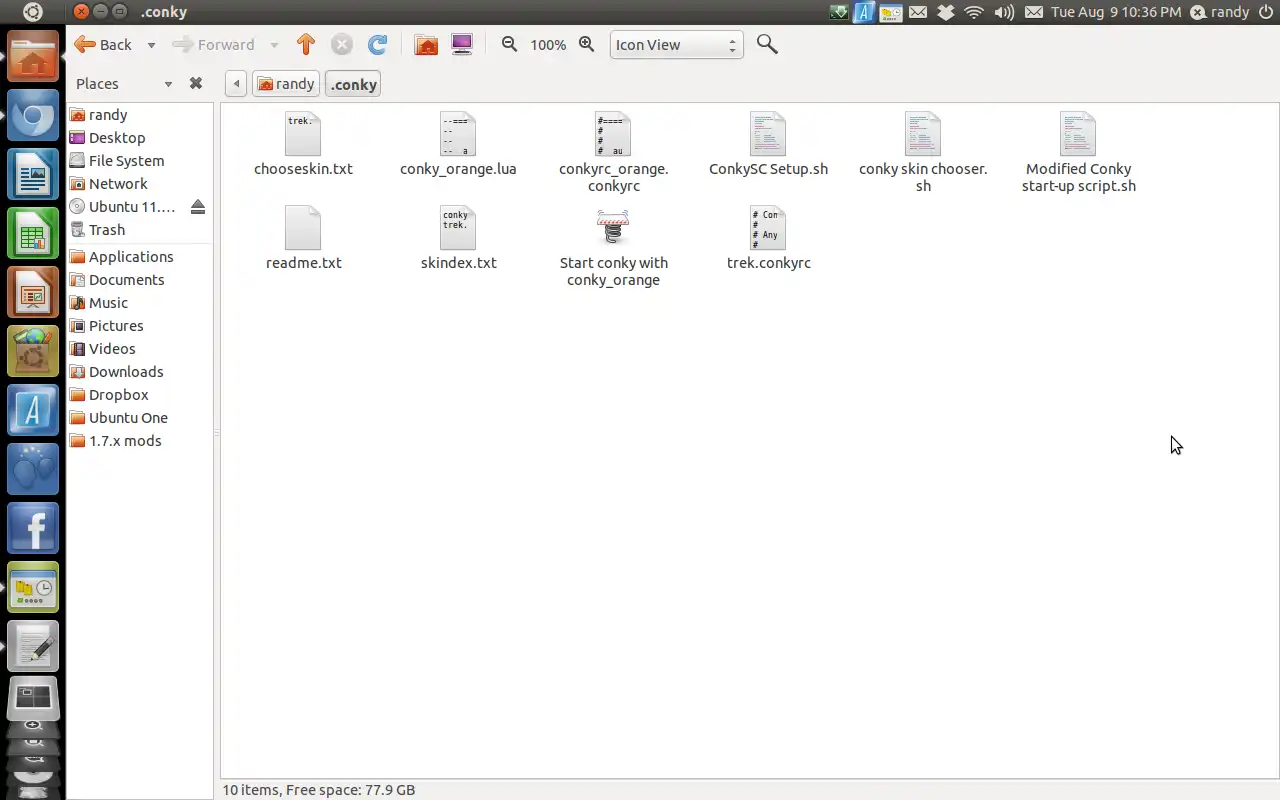Screen dimensions: 1280x800
Task: Open the Forward history dropdown arrow
Action: click(x=274, y=45)
